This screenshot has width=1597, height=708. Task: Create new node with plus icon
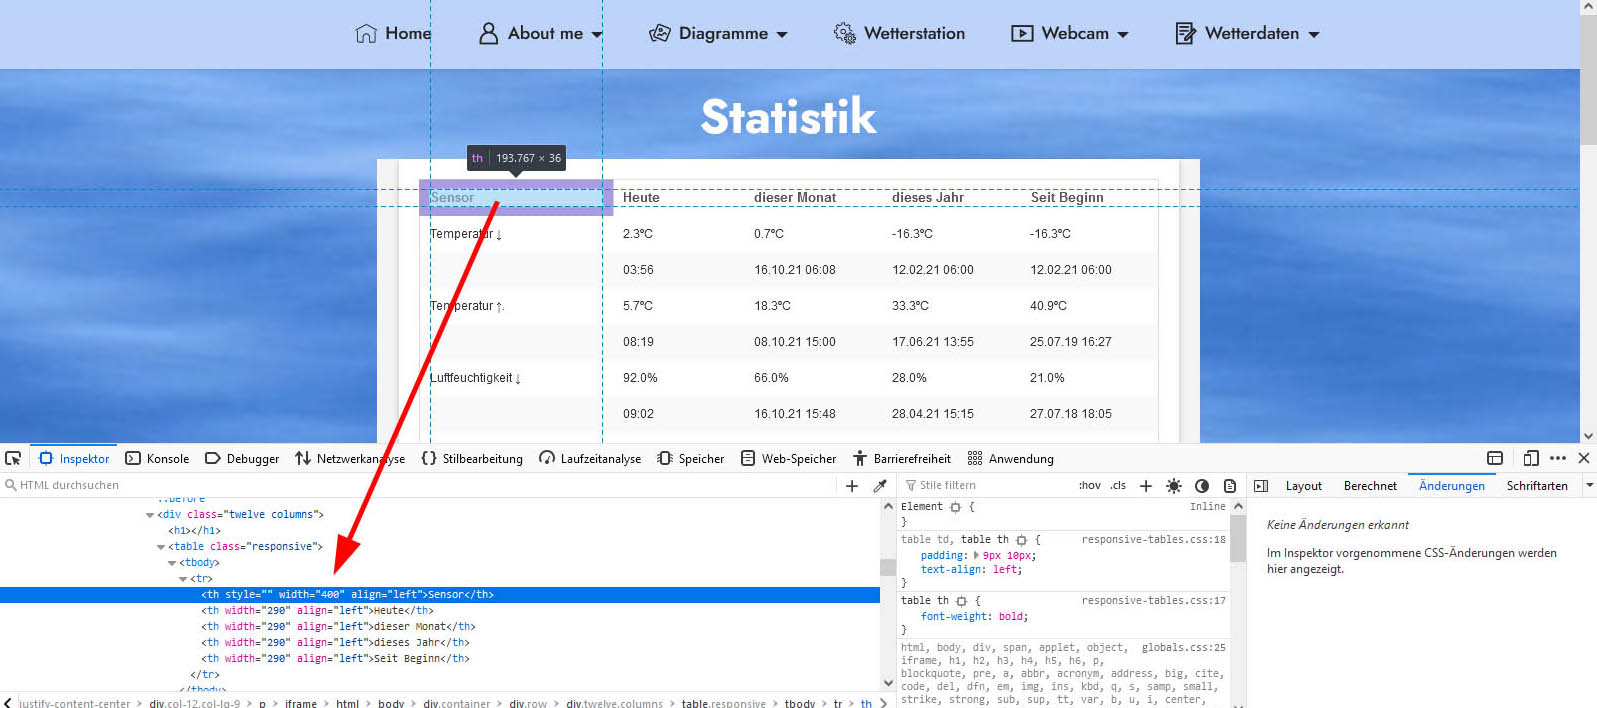(852, 486)
